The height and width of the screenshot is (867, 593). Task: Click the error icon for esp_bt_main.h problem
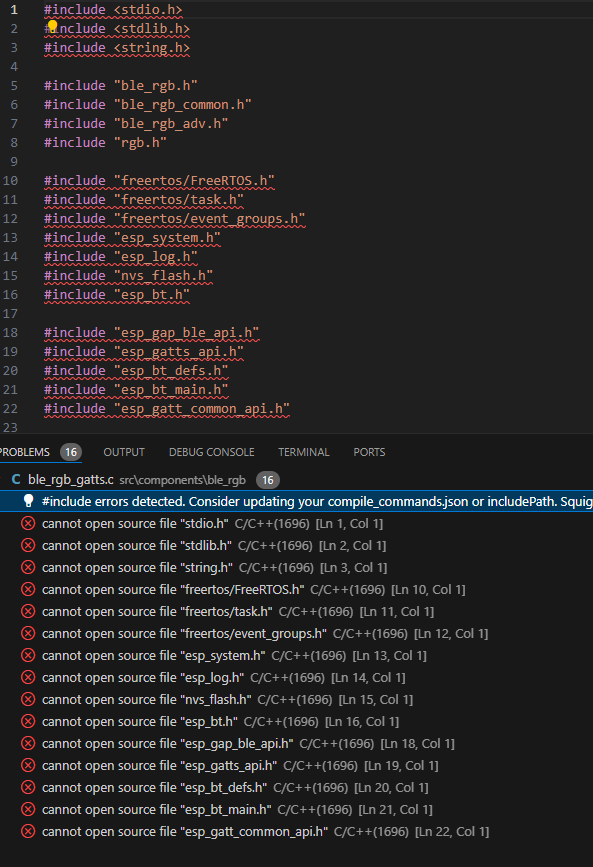pos(28,809)
